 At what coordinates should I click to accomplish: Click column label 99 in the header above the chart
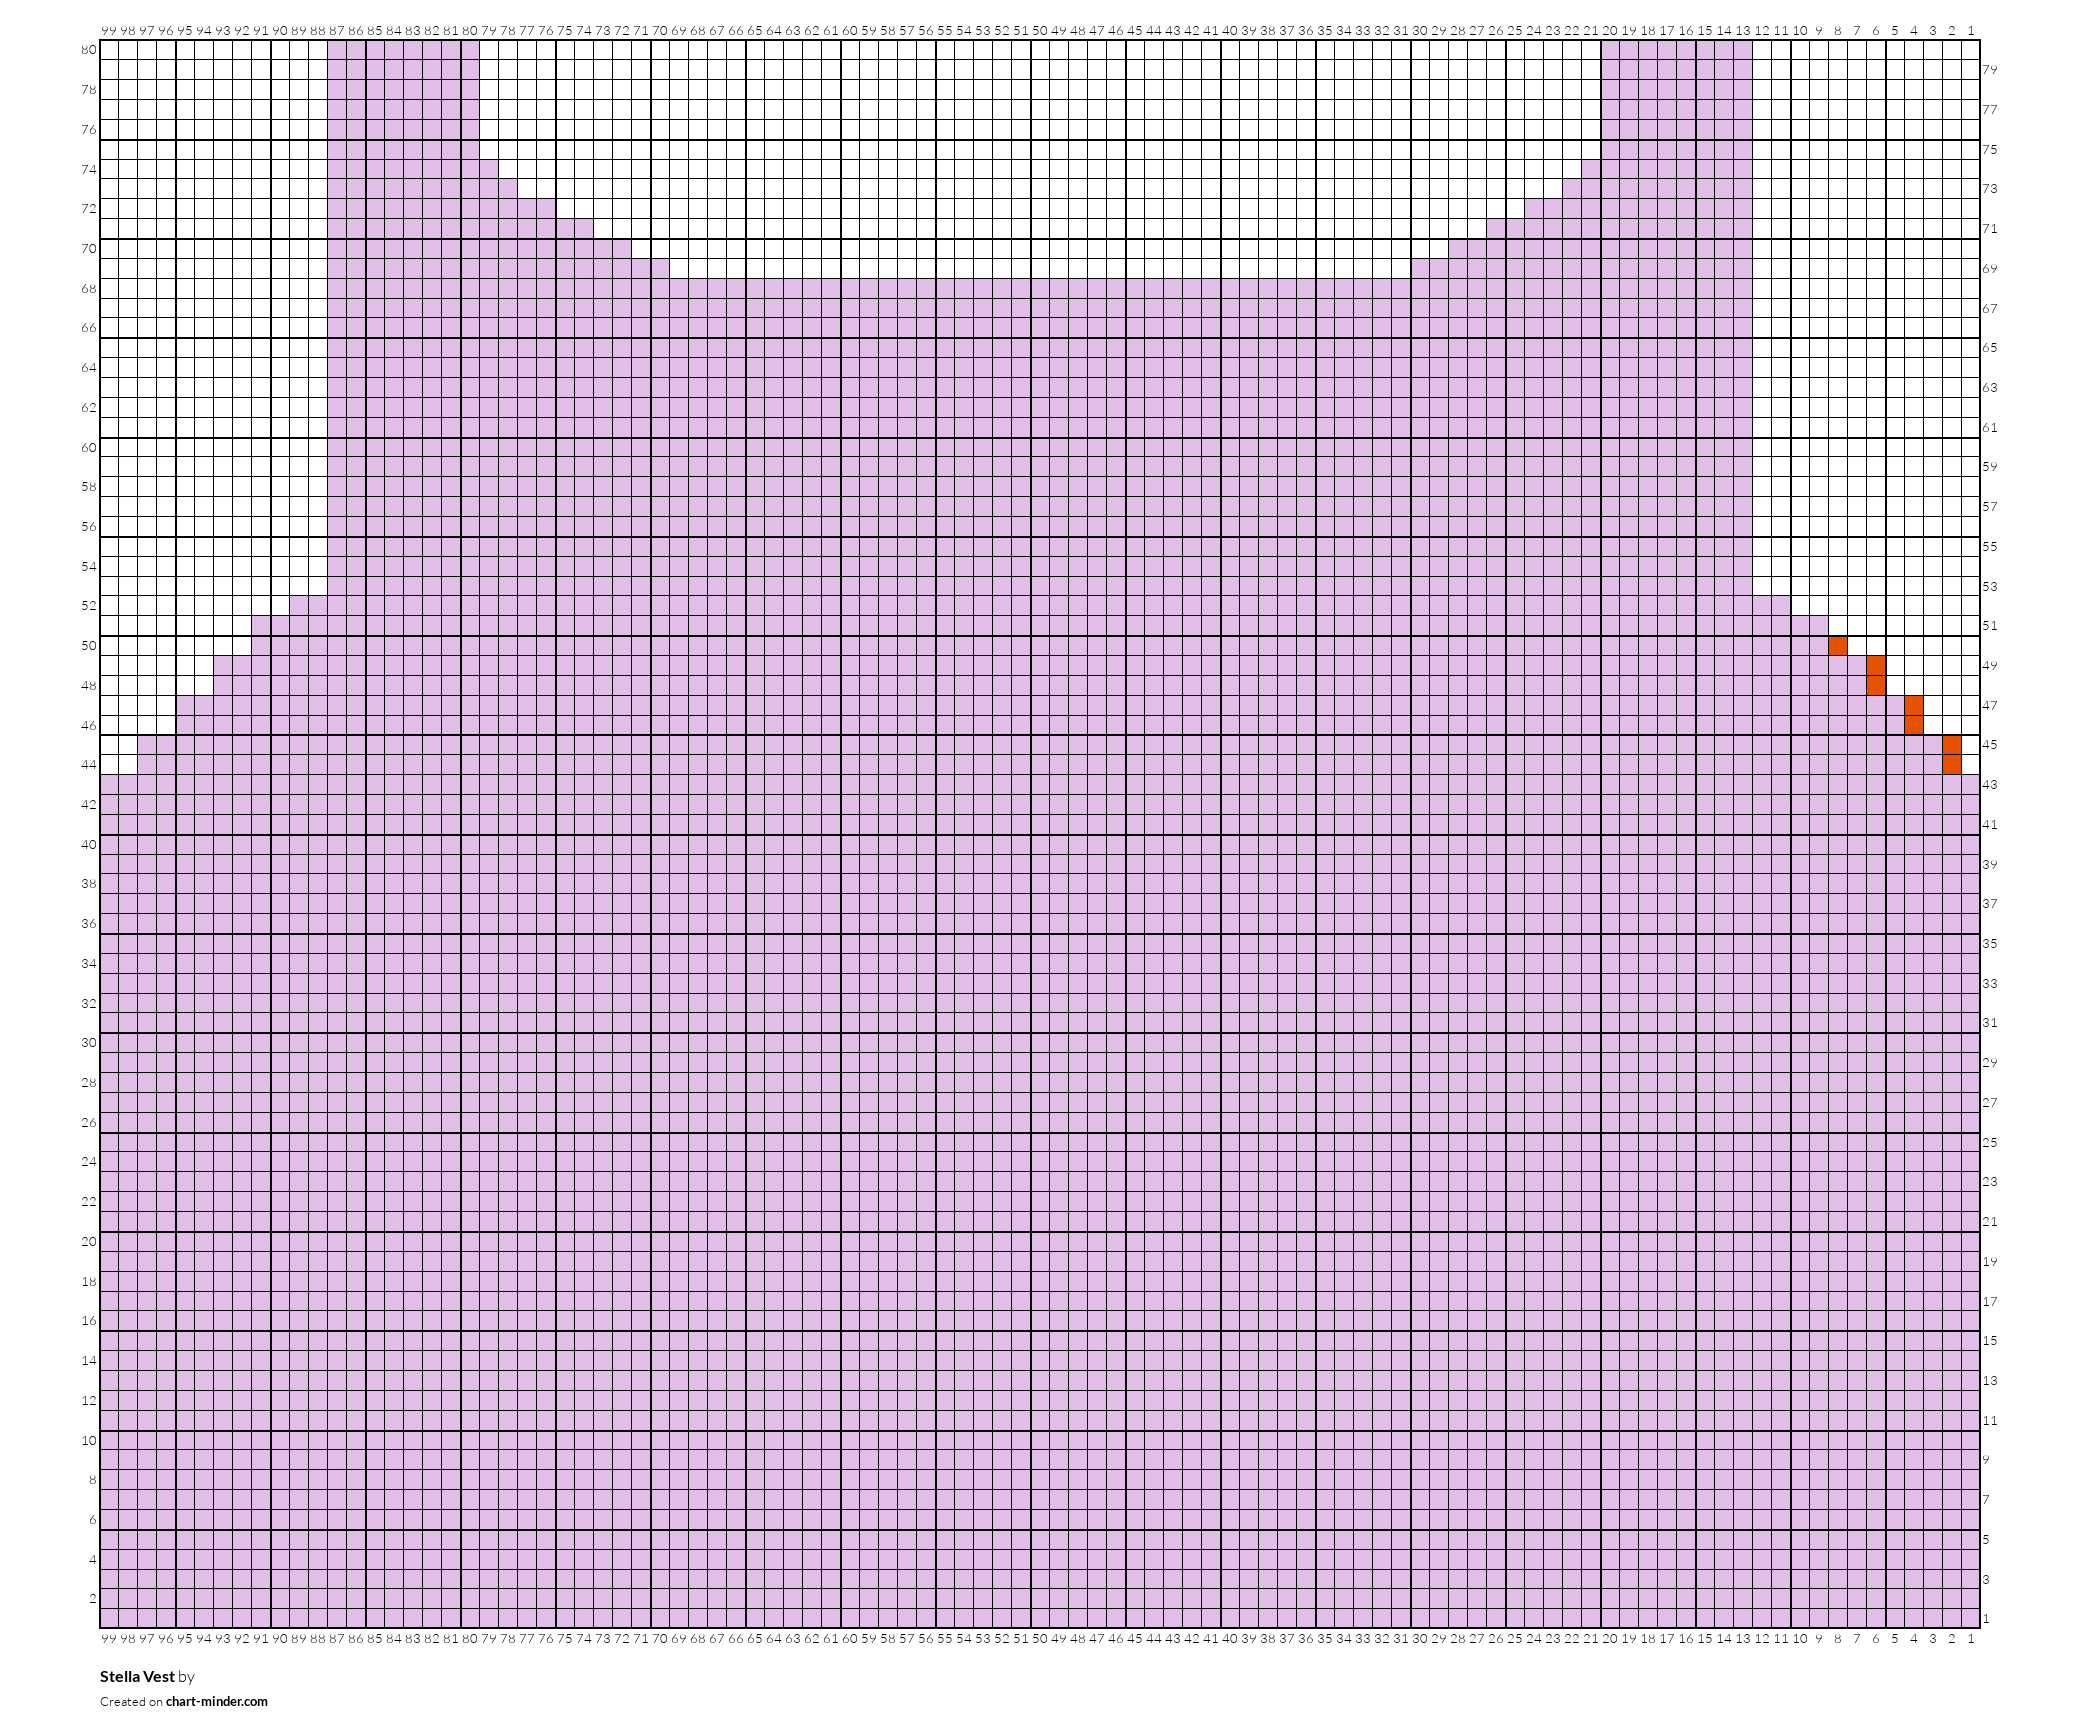109,31
